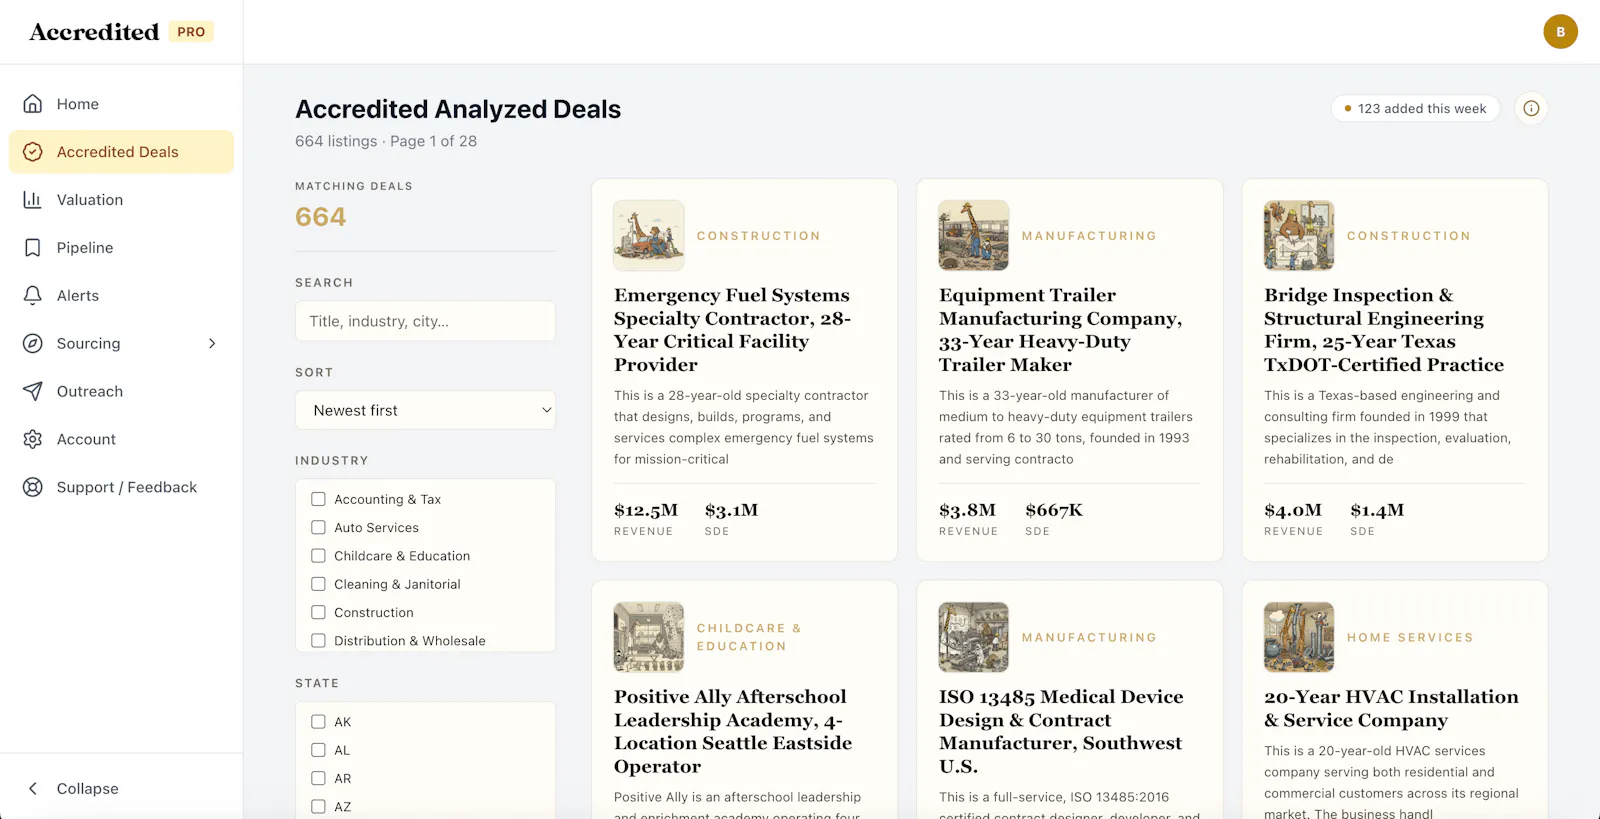Click the Home house icon in sidebar
The height and width of the screenshot is (819, 1600).
33,104
